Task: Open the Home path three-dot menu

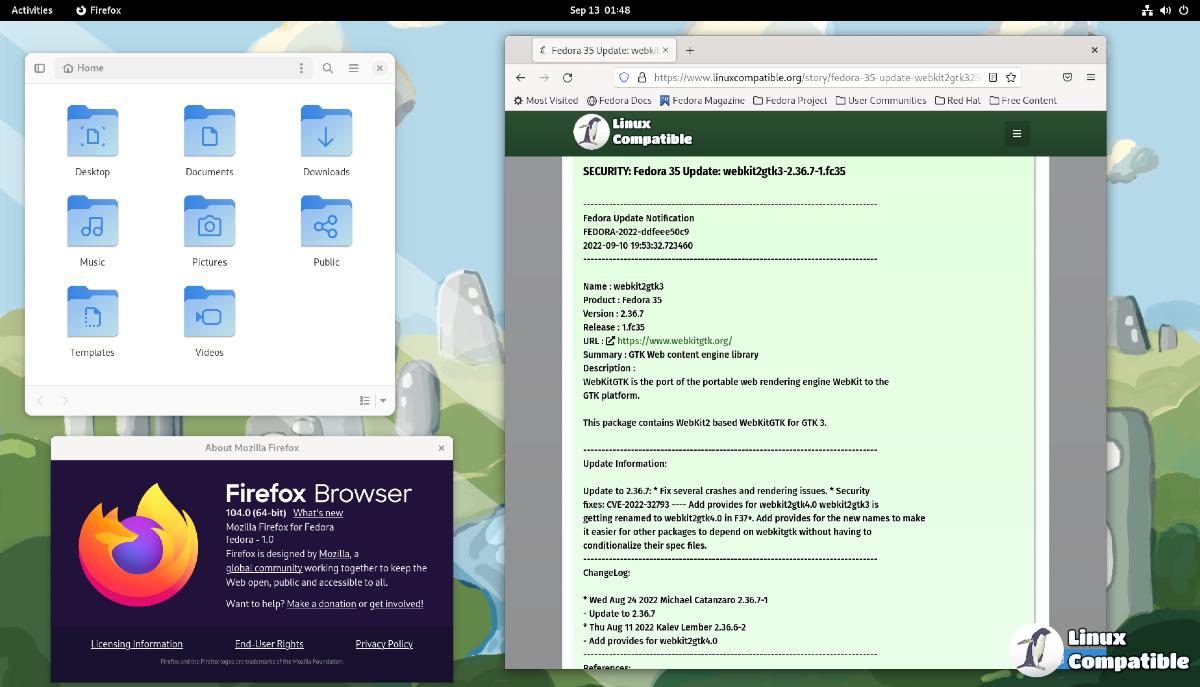Action: point(301,68)
